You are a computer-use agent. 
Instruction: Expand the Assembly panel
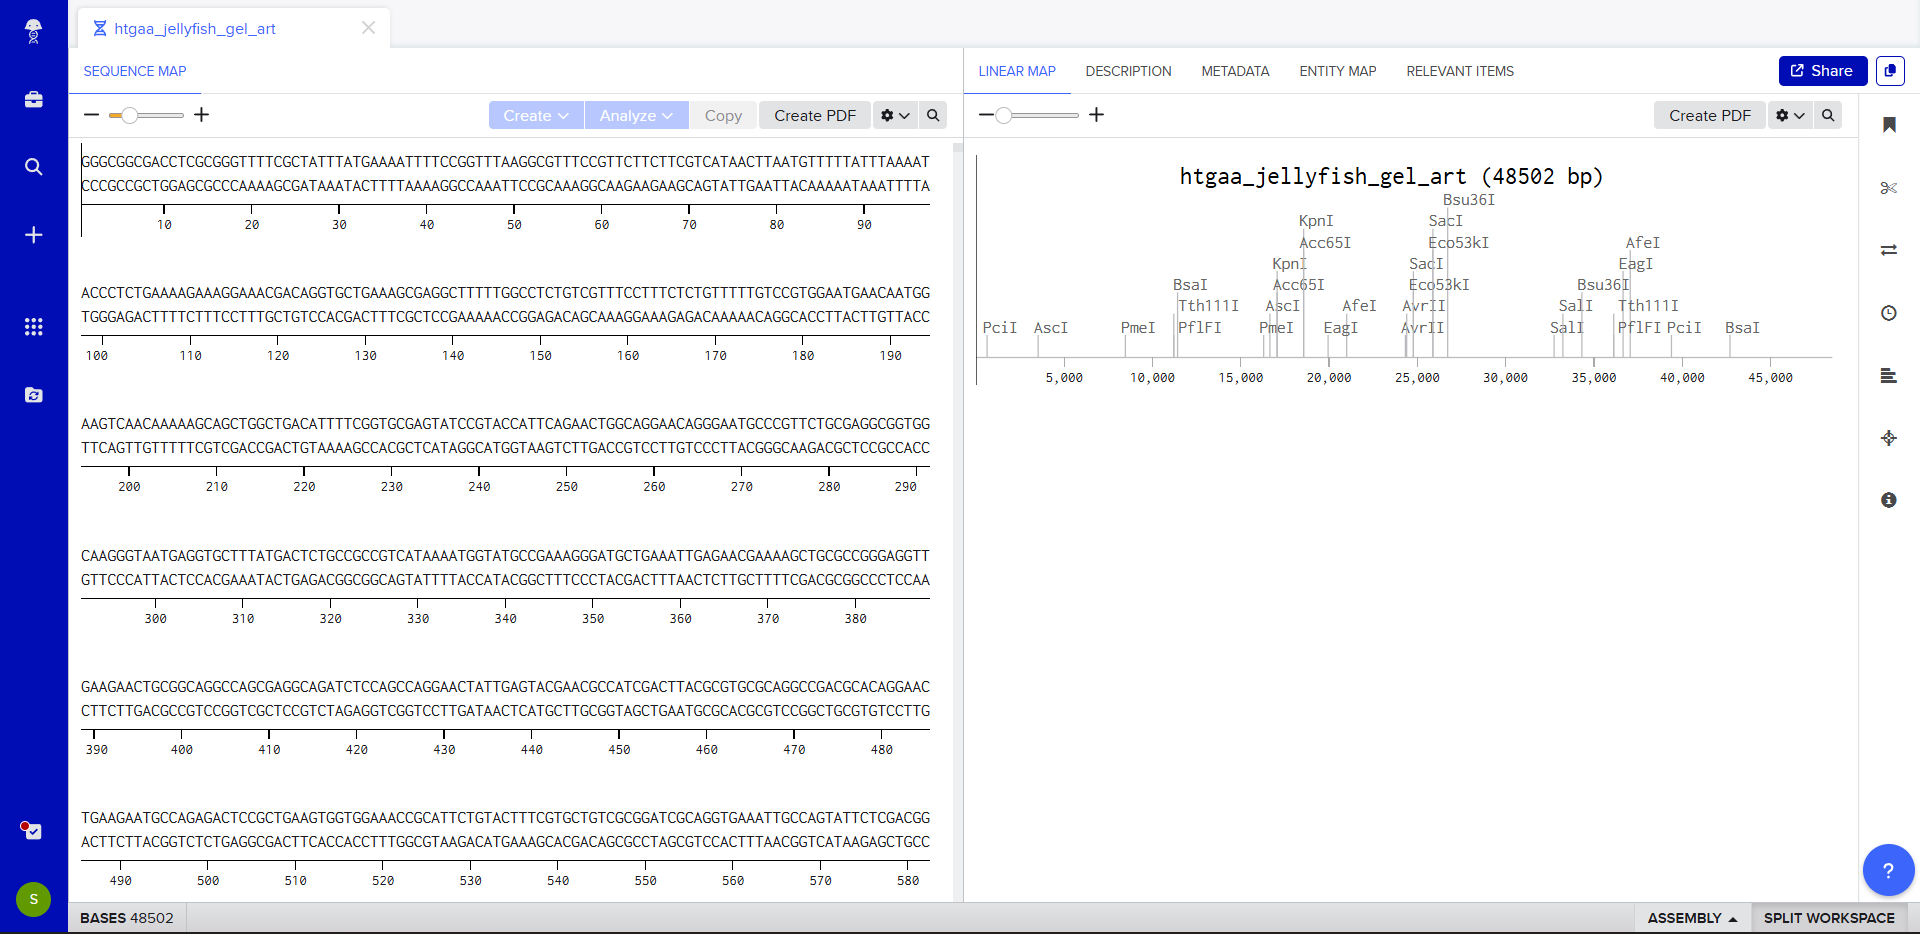tap(1692, 918)
